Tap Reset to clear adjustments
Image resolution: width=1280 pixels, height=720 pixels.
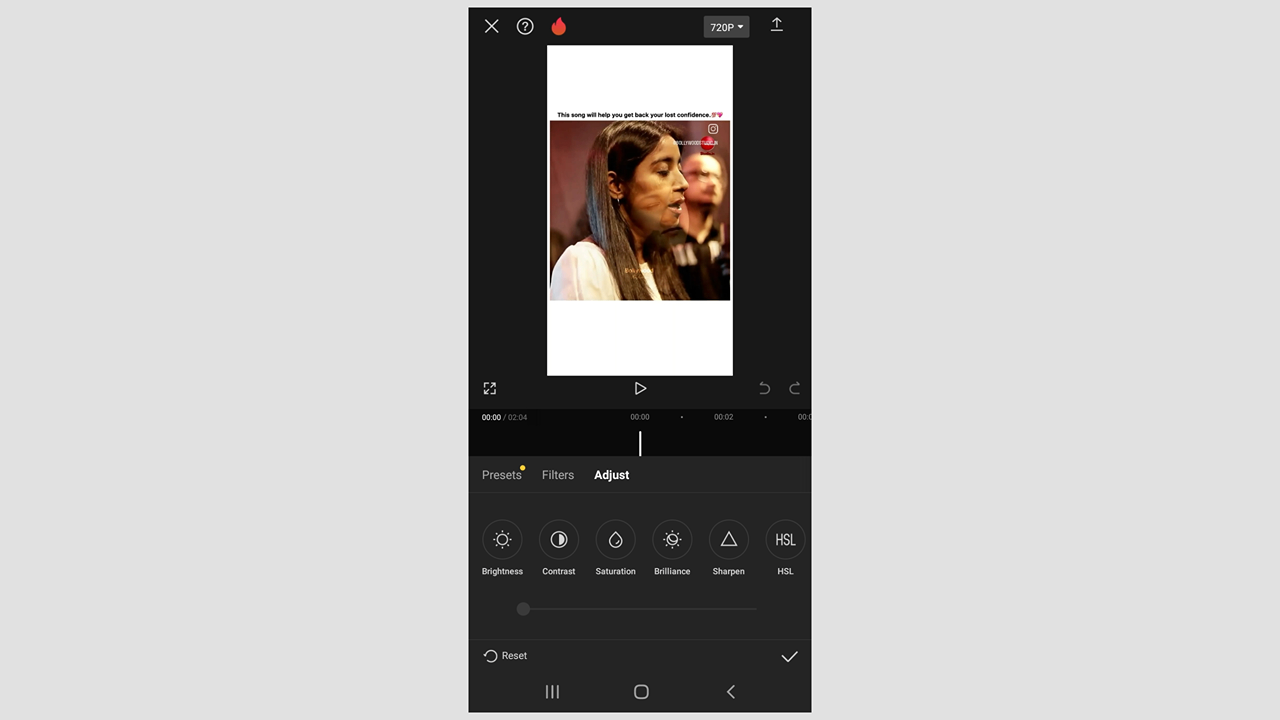(505, 655)
